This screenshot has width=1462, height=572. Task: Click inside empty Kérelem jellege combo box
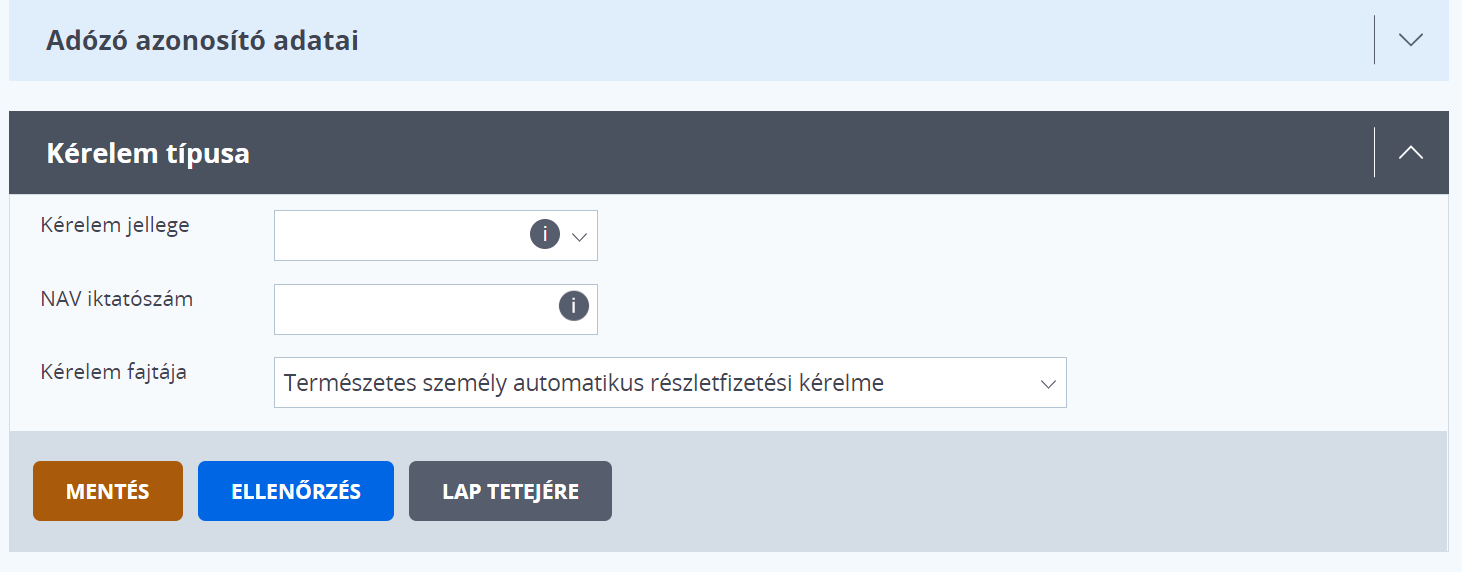400,235
